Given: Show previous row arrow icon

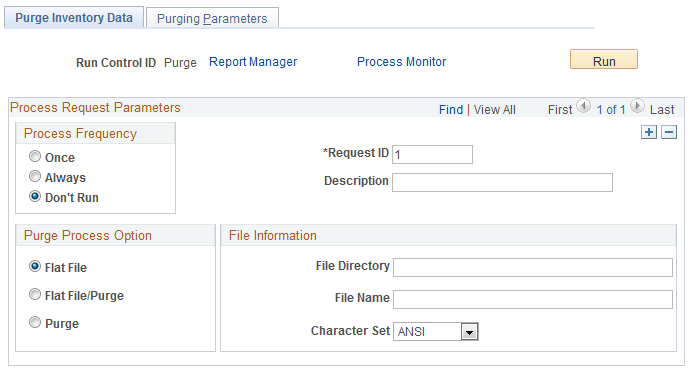Looking at the screenshot, I should [583, 106].
